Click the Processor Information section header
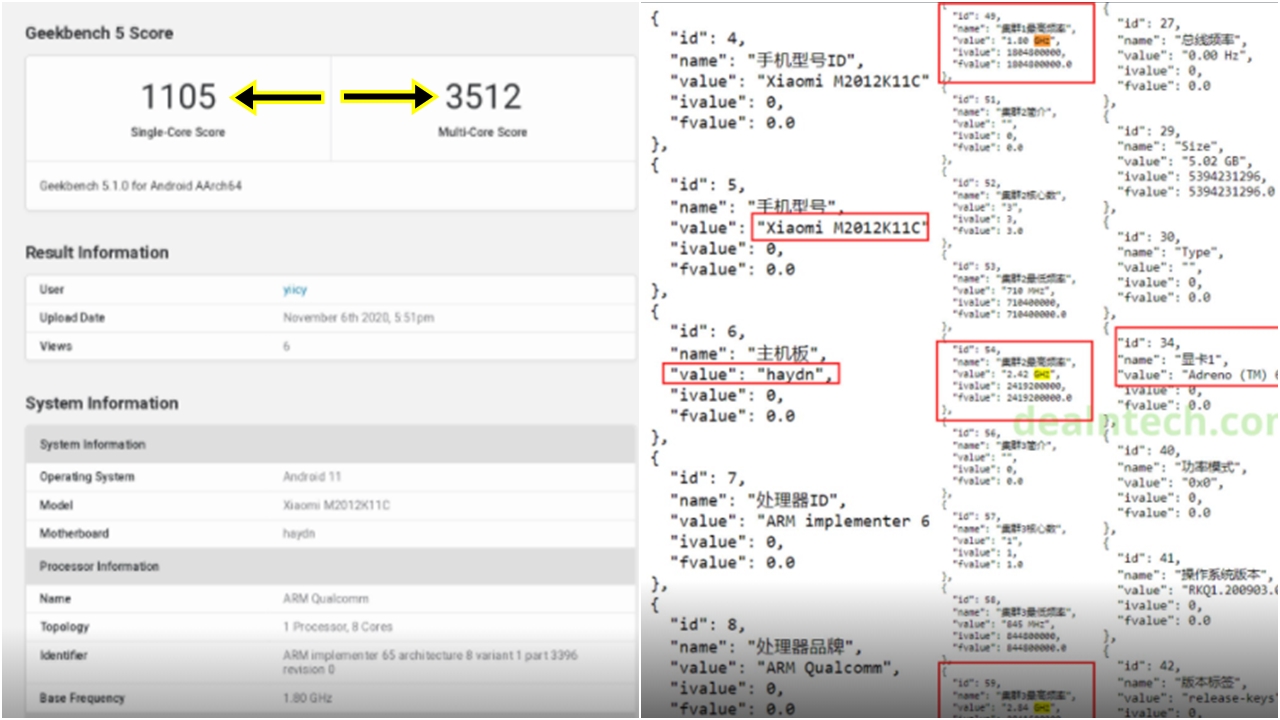 coord(99,566)
